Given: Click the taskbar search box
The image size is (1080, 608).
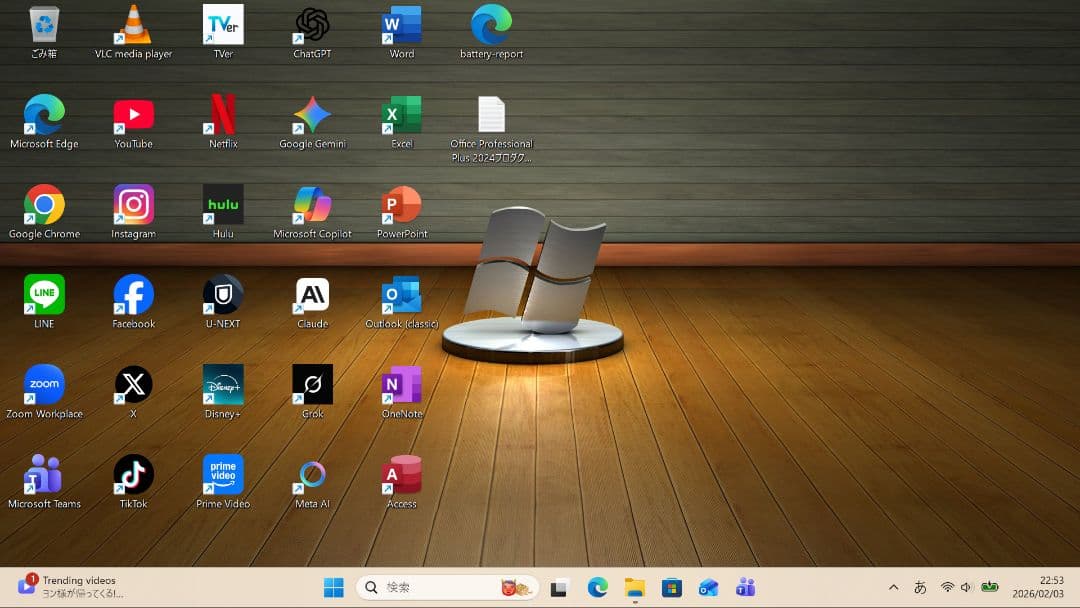Looking at the screenshot, I should [446, 587].
